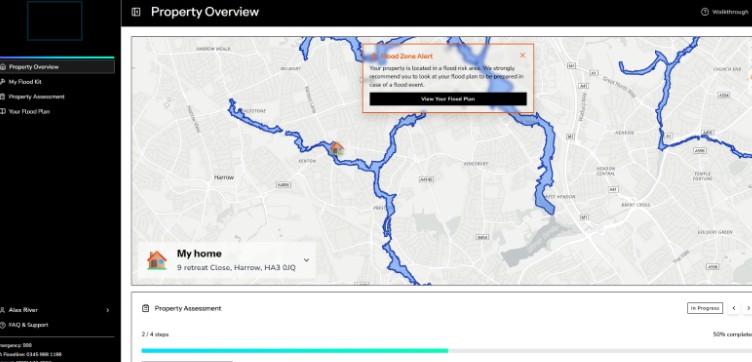Click the 50% complete label

click(x=732, y=334)
